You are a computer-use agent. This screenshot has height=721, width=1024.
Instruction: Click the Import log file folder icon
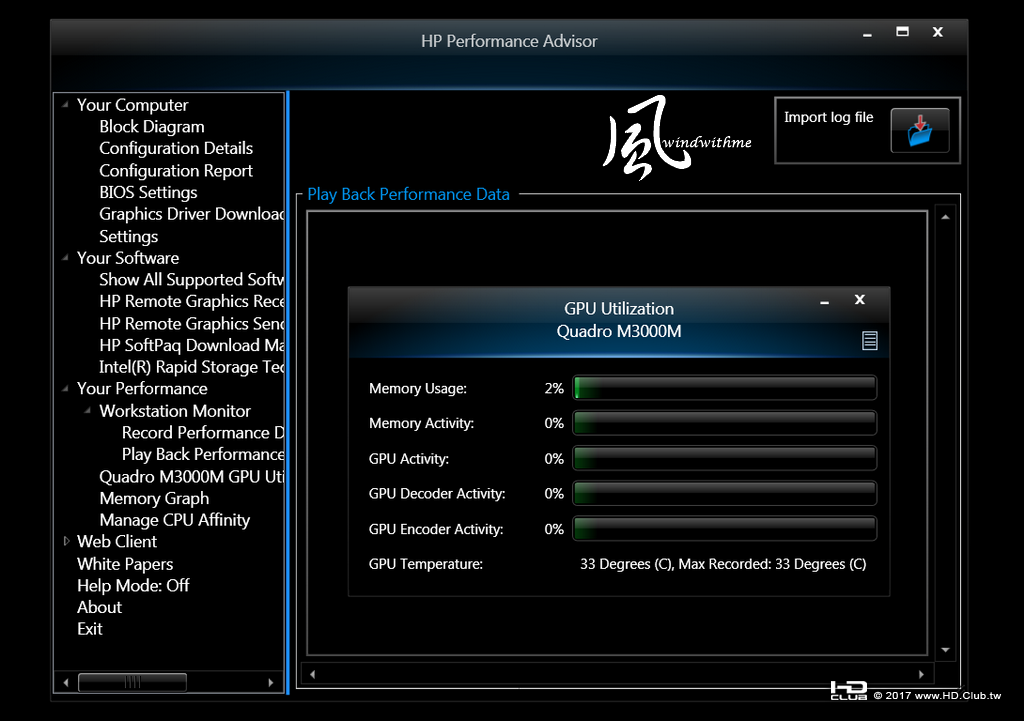point(920,131)
